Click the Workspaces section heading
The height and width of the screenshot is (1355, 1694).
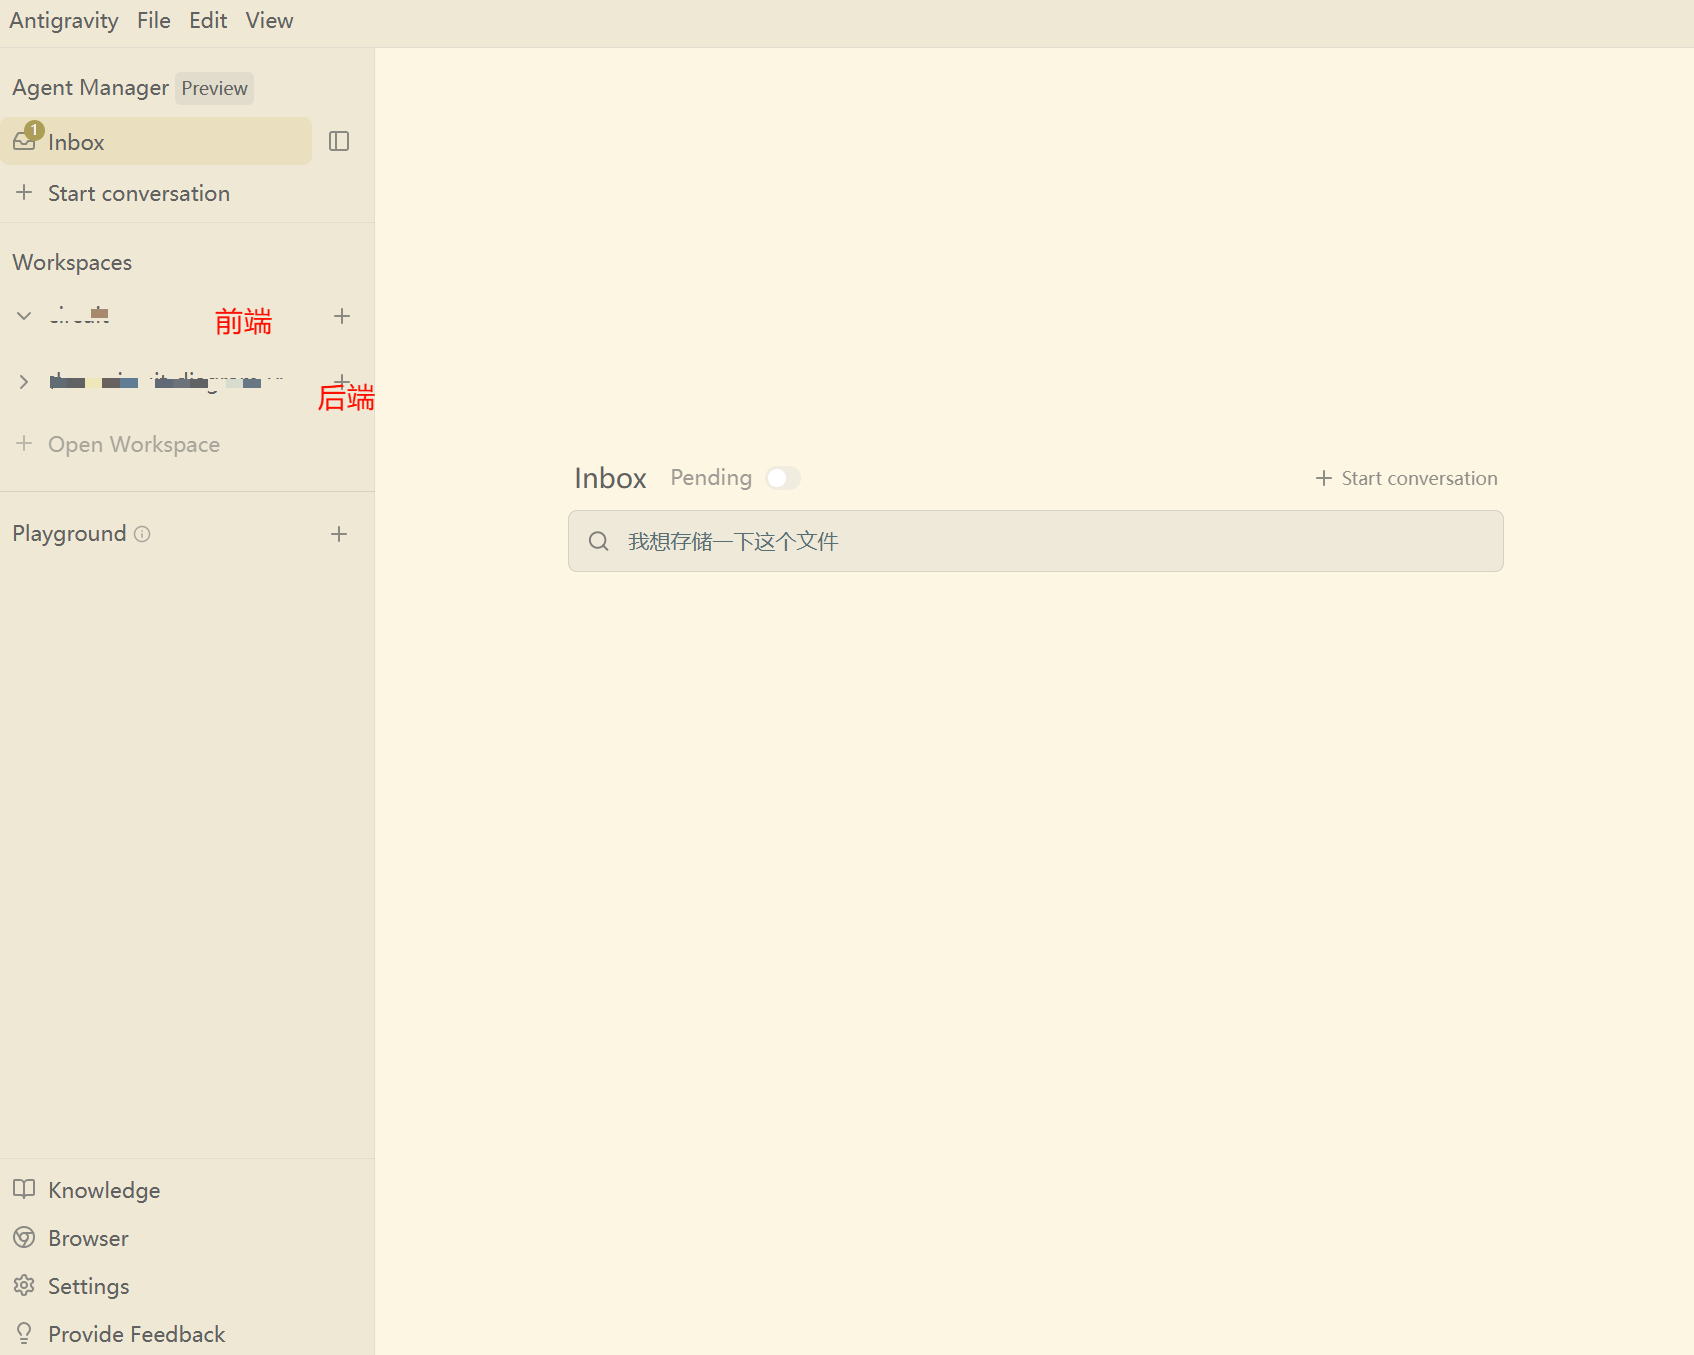tap(72, 262)
